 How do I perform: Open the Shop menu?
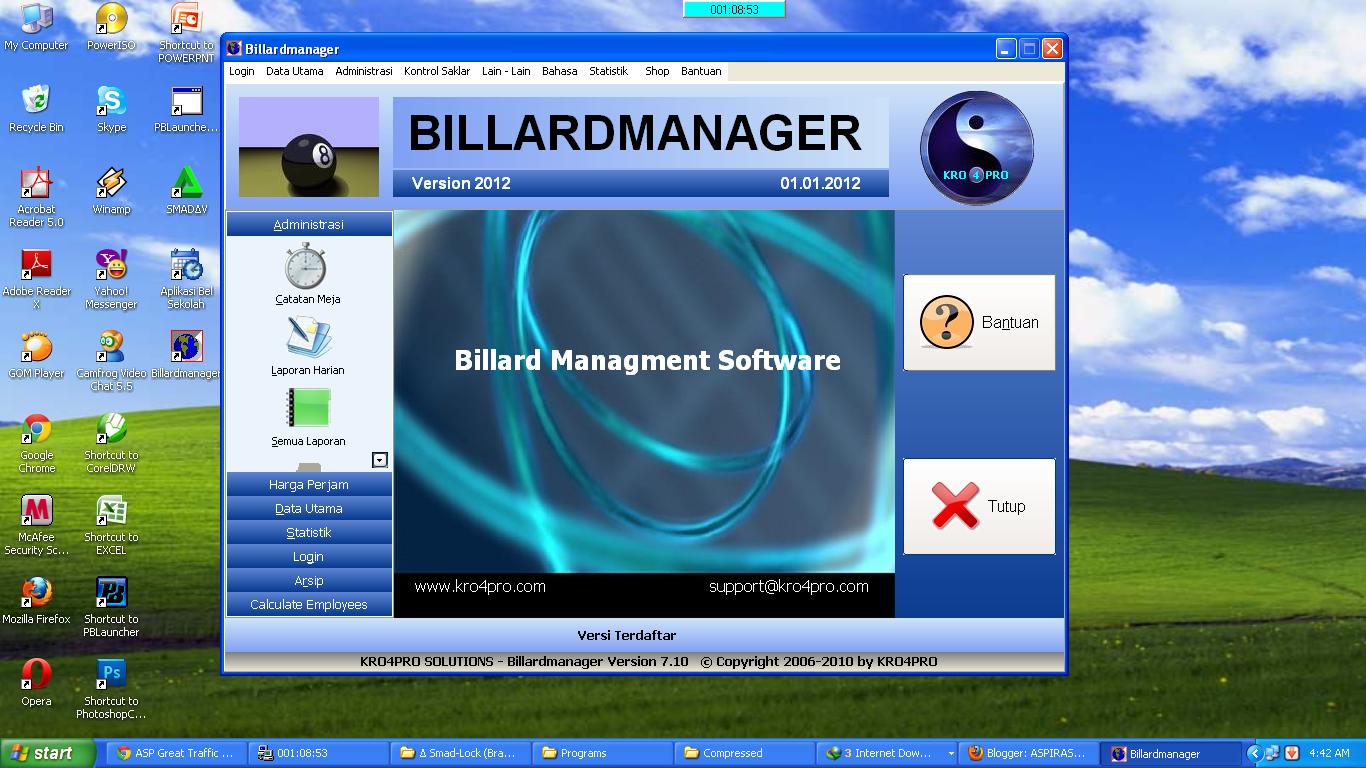[657, 71]
